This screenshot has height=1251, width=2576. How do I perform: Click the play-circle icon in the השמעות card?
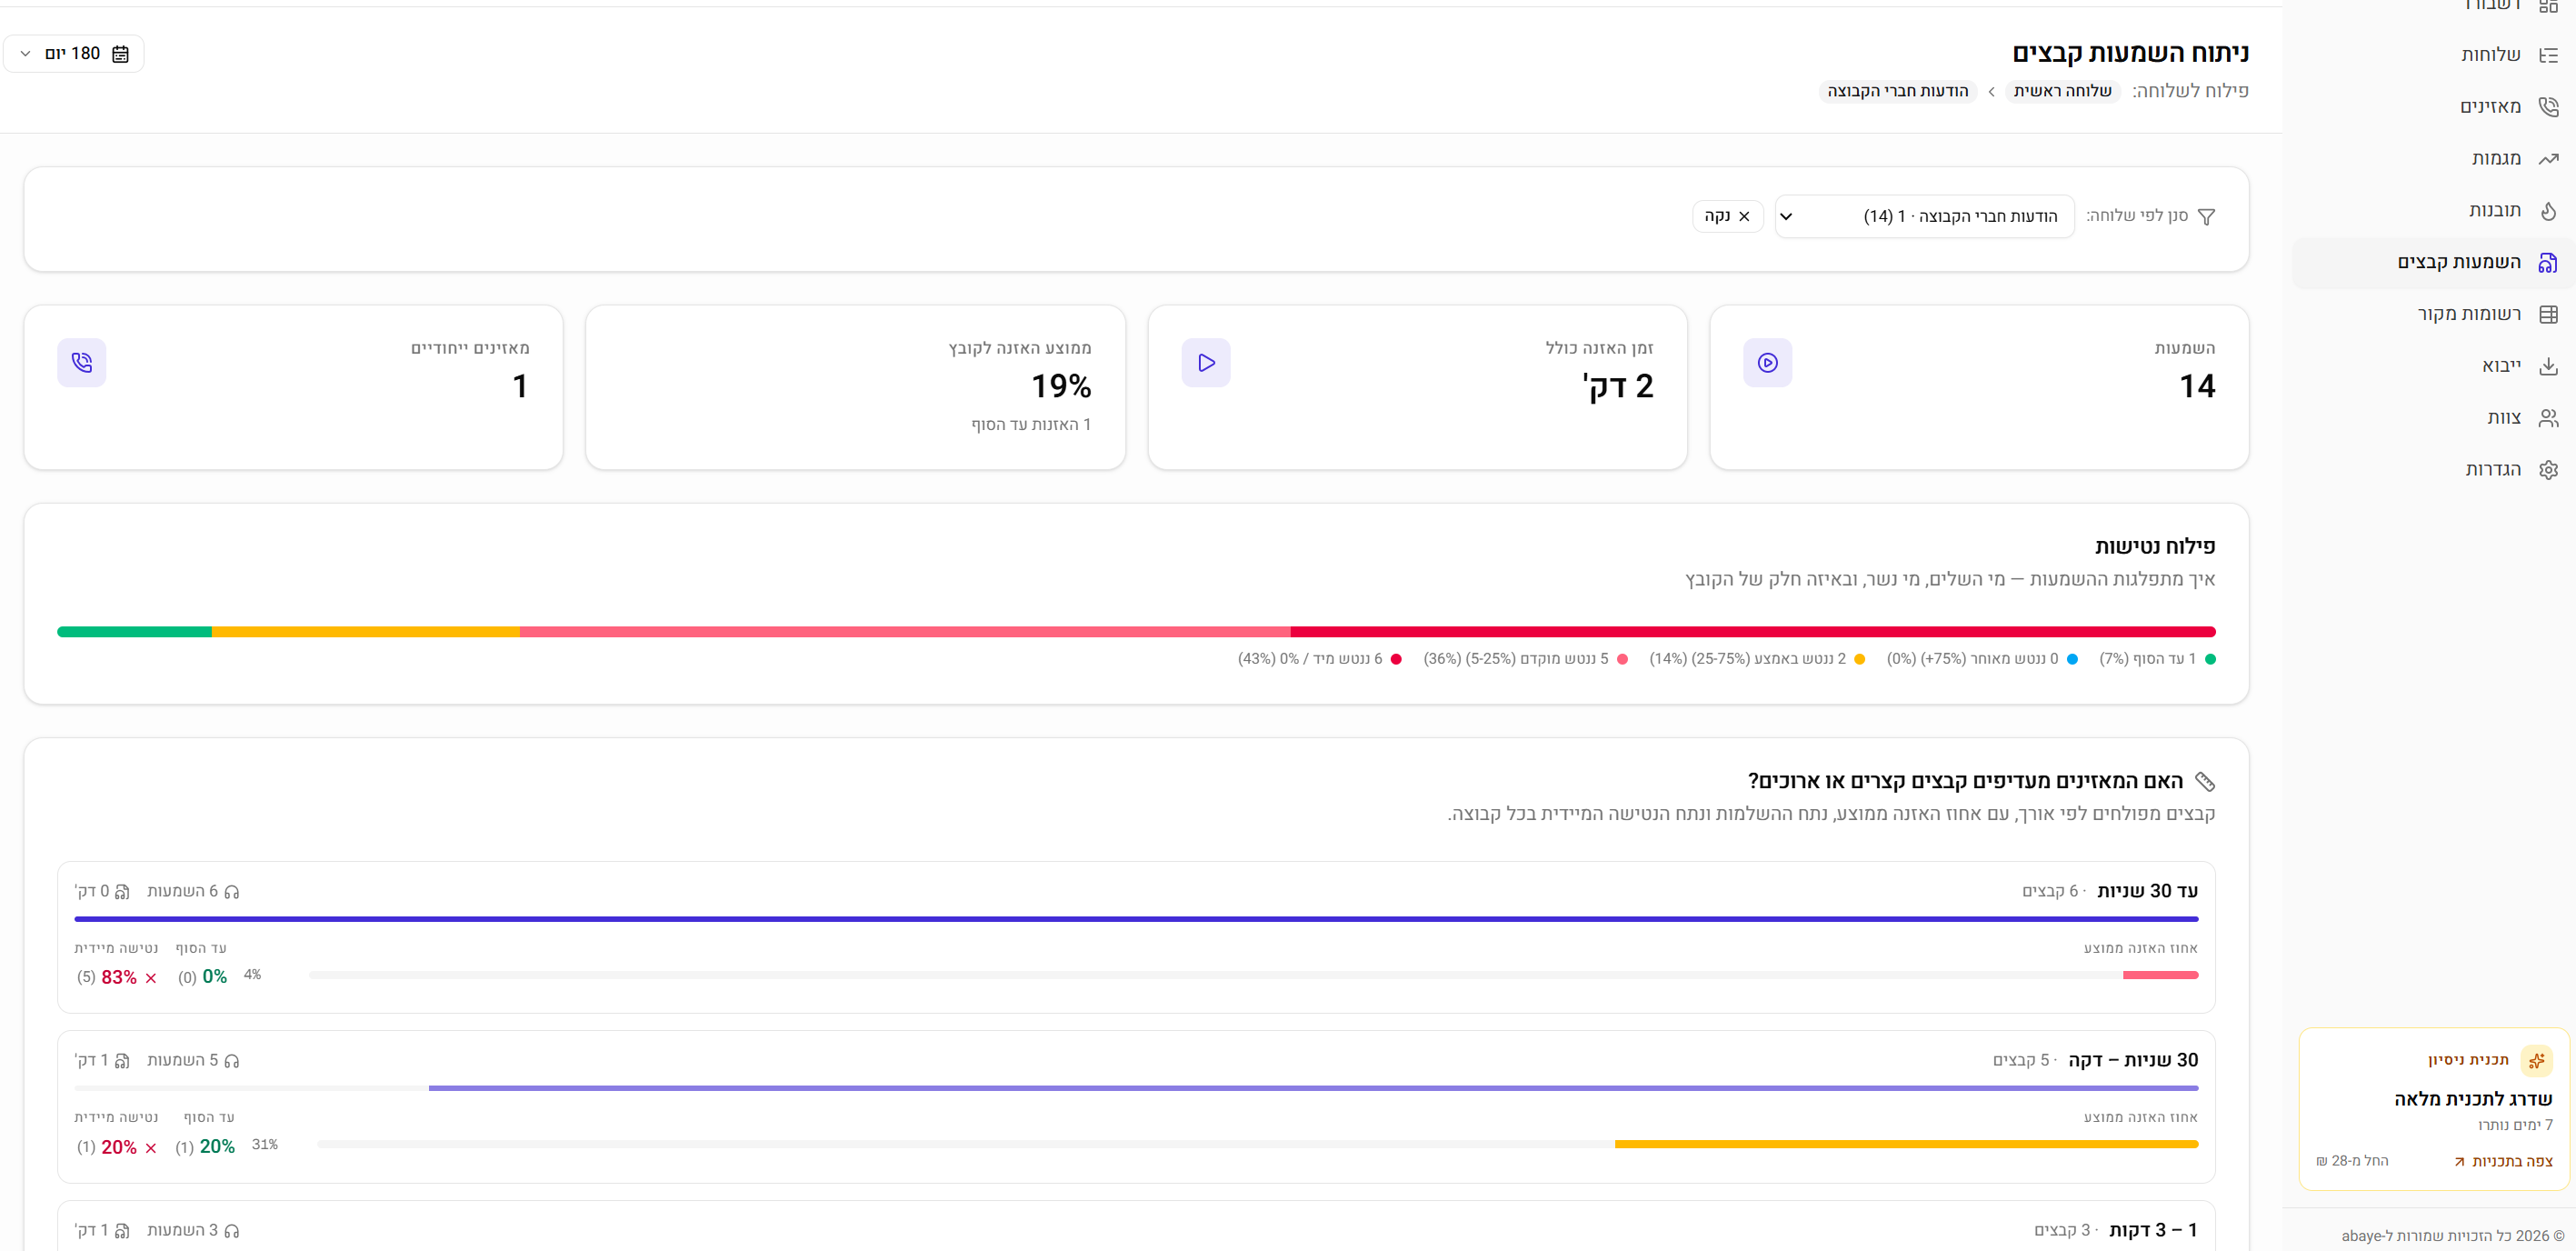[1767, 362]
